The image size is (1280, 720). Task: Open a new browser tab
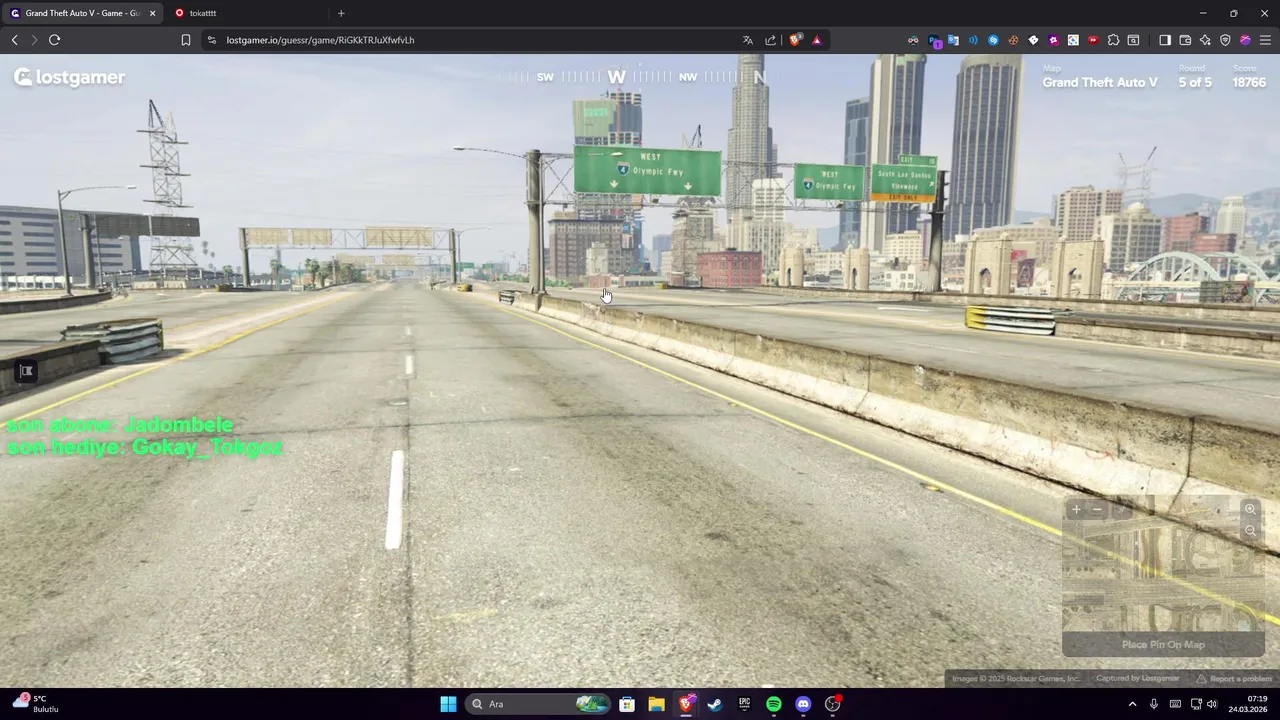click(x=341, y=13)
